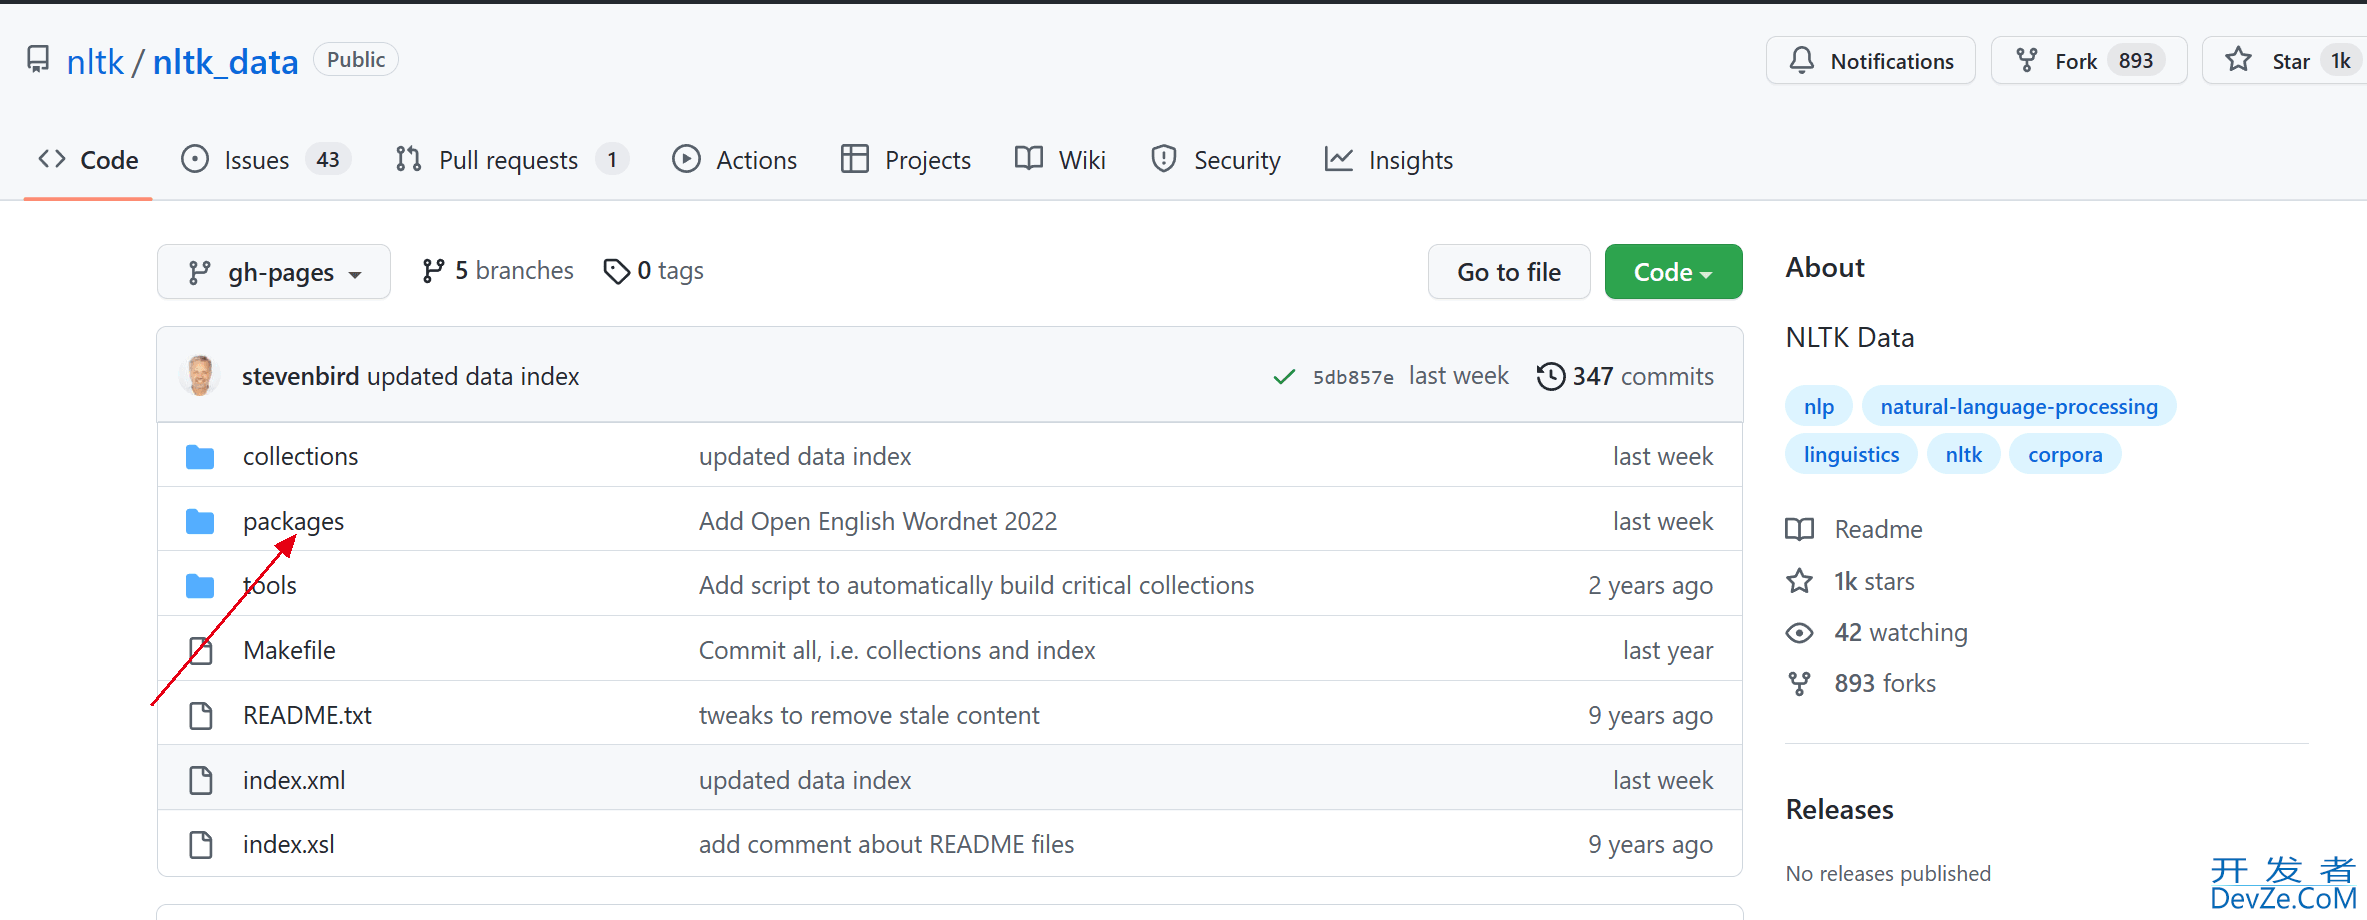Select the natural-language-processing topic tag
2367x920 pixels.
[2019, 406]
